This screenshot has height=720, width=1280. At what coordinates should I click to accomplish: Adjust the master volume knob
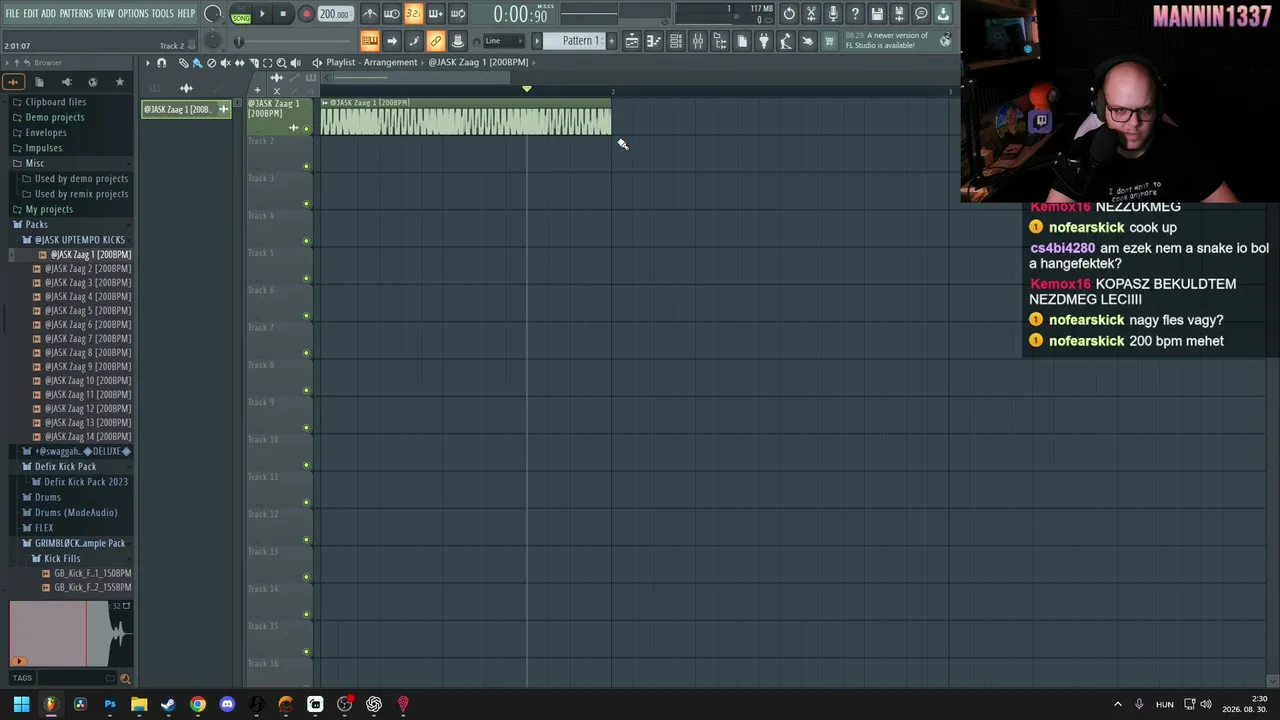pos(213,14)
